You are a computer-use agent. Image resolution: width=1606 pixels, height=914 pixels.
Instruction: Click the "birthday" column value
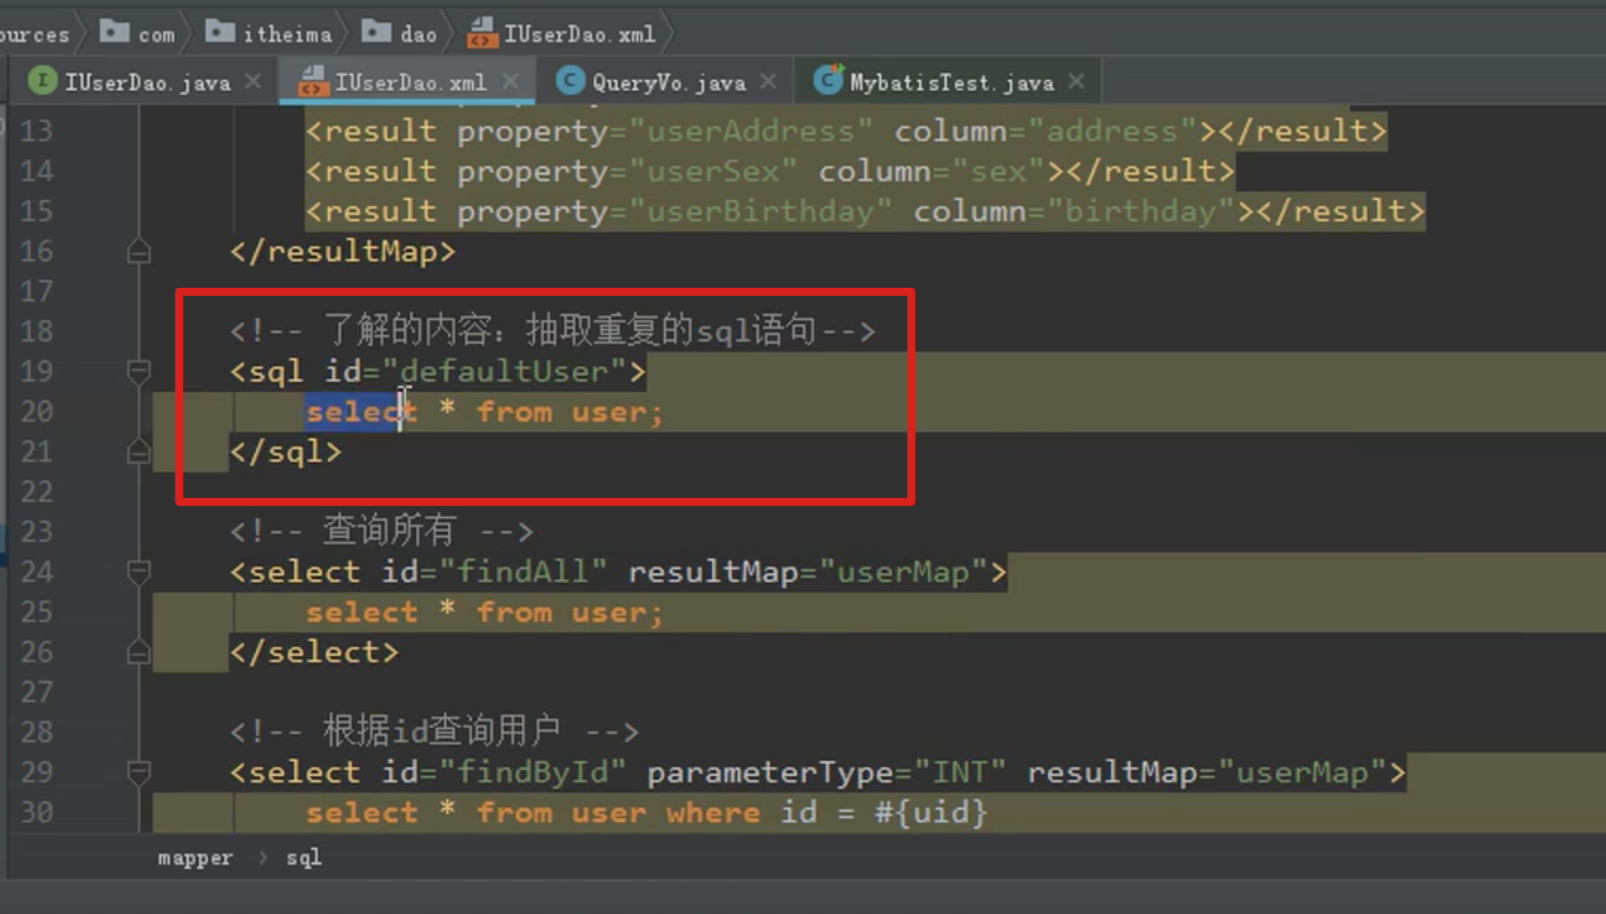(x=1140, y=211)
